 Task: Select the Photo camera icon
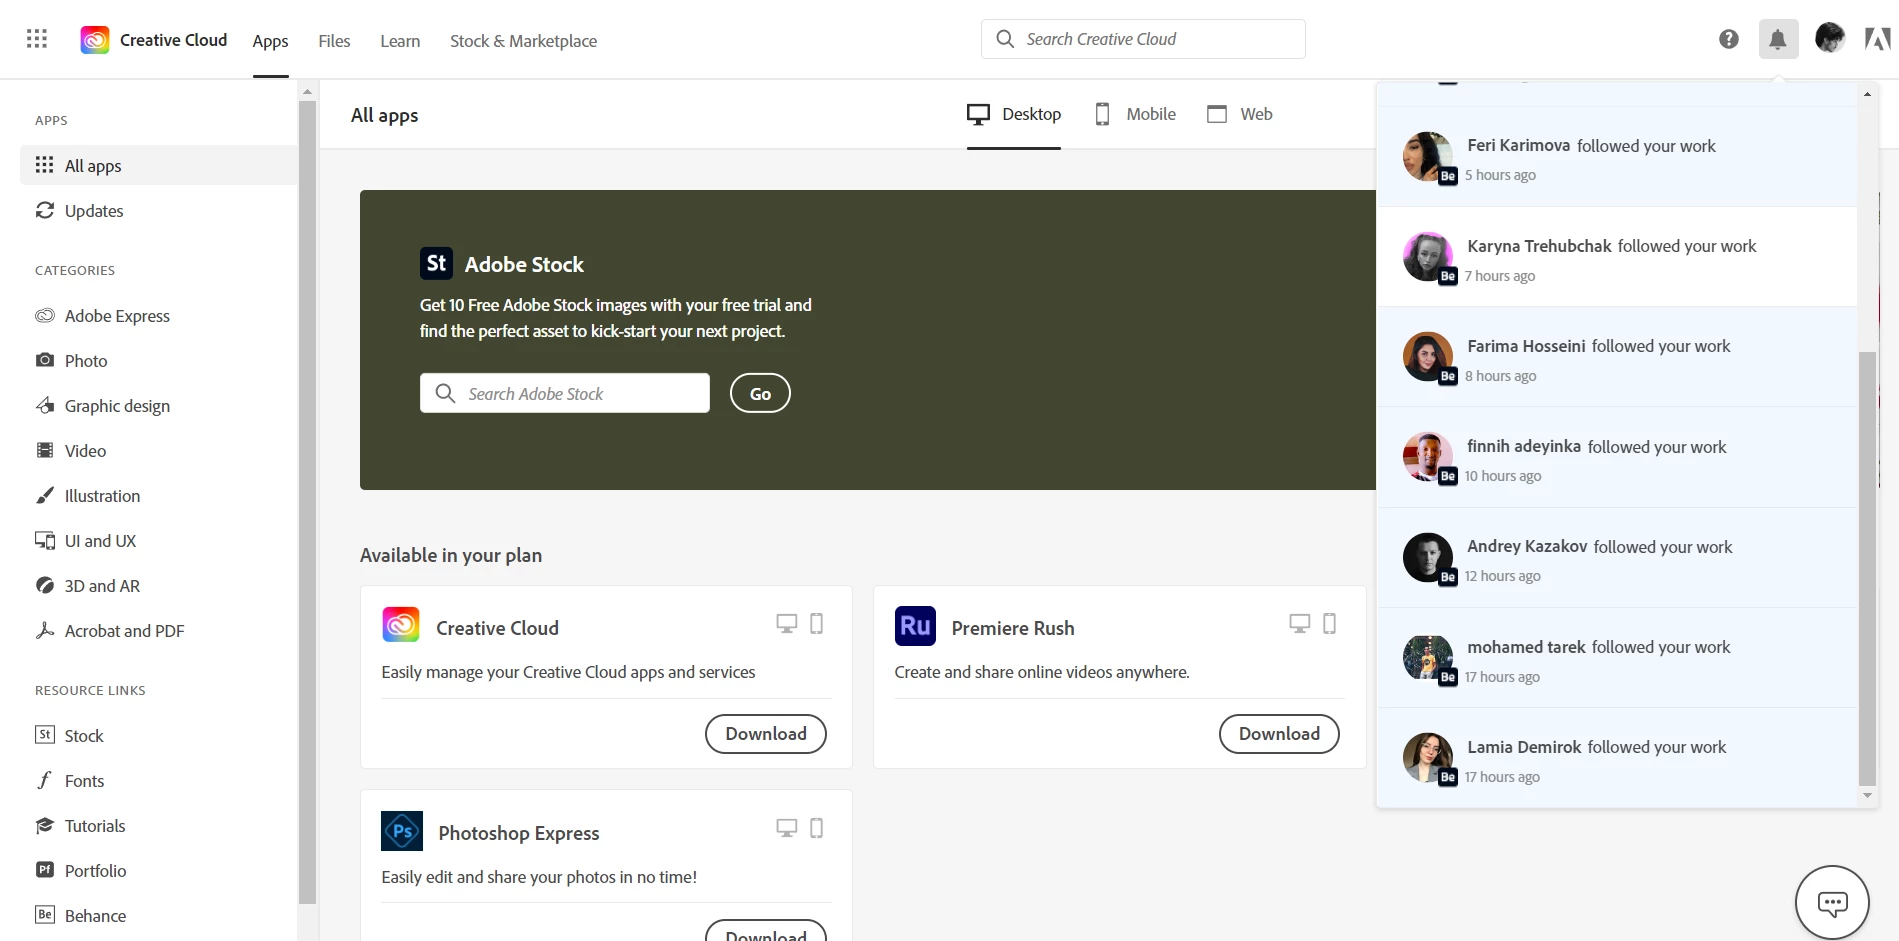(x=45, y=360)
